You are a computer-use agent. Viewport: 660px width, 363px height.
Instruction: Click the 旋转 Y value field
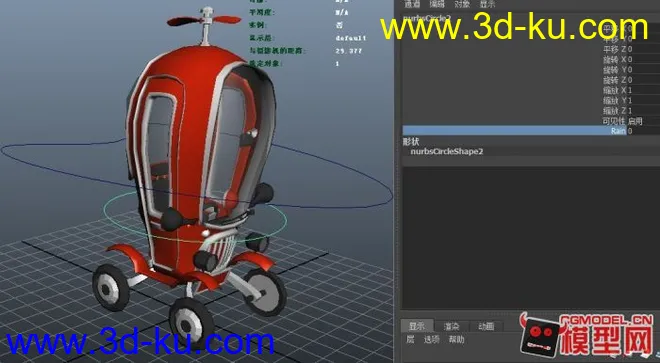[643, 69]
